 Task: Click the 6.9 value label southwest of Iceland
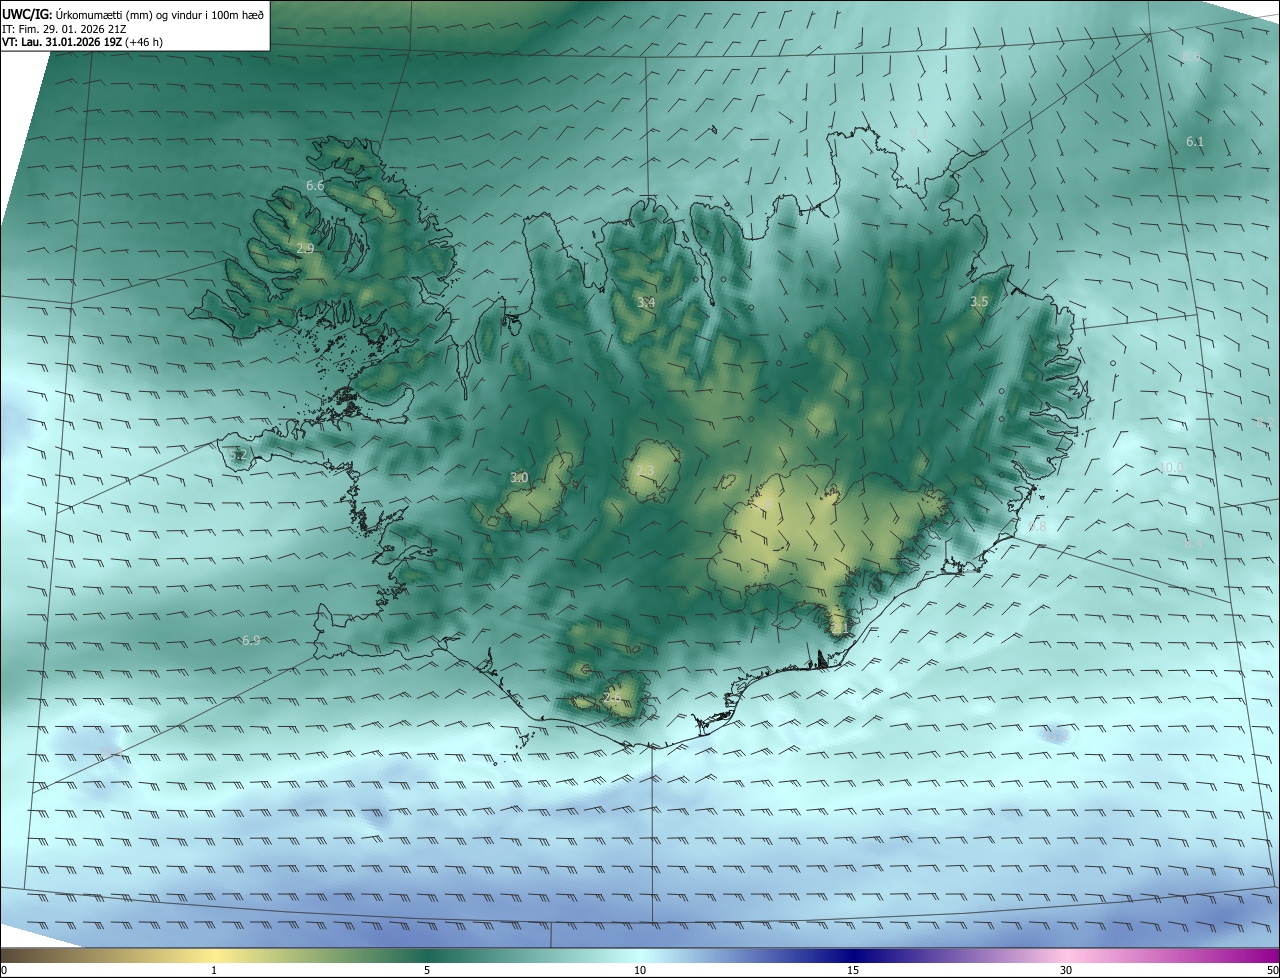[251, 640]
